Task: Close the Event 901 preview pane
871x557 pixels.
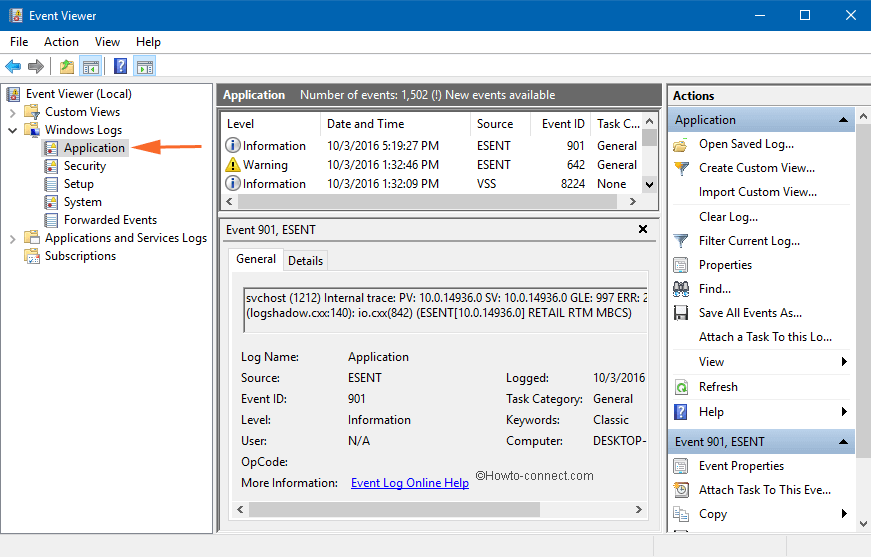Action: point(643,229)
